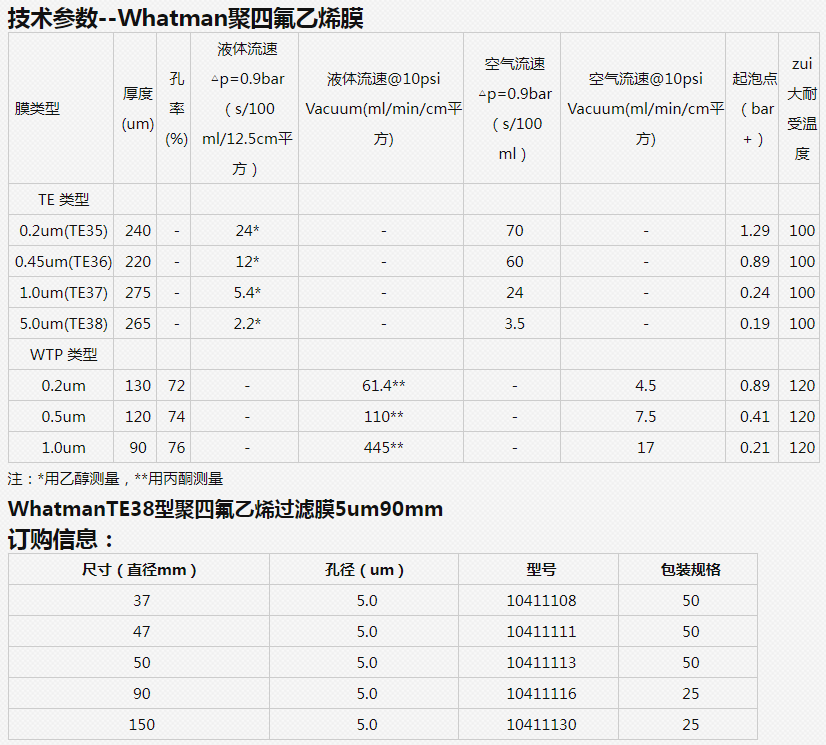The width and height of the screenshot is (826, 745).
Task: Select thickness value "265" in TE38 row
Action: tap(138, 324)
